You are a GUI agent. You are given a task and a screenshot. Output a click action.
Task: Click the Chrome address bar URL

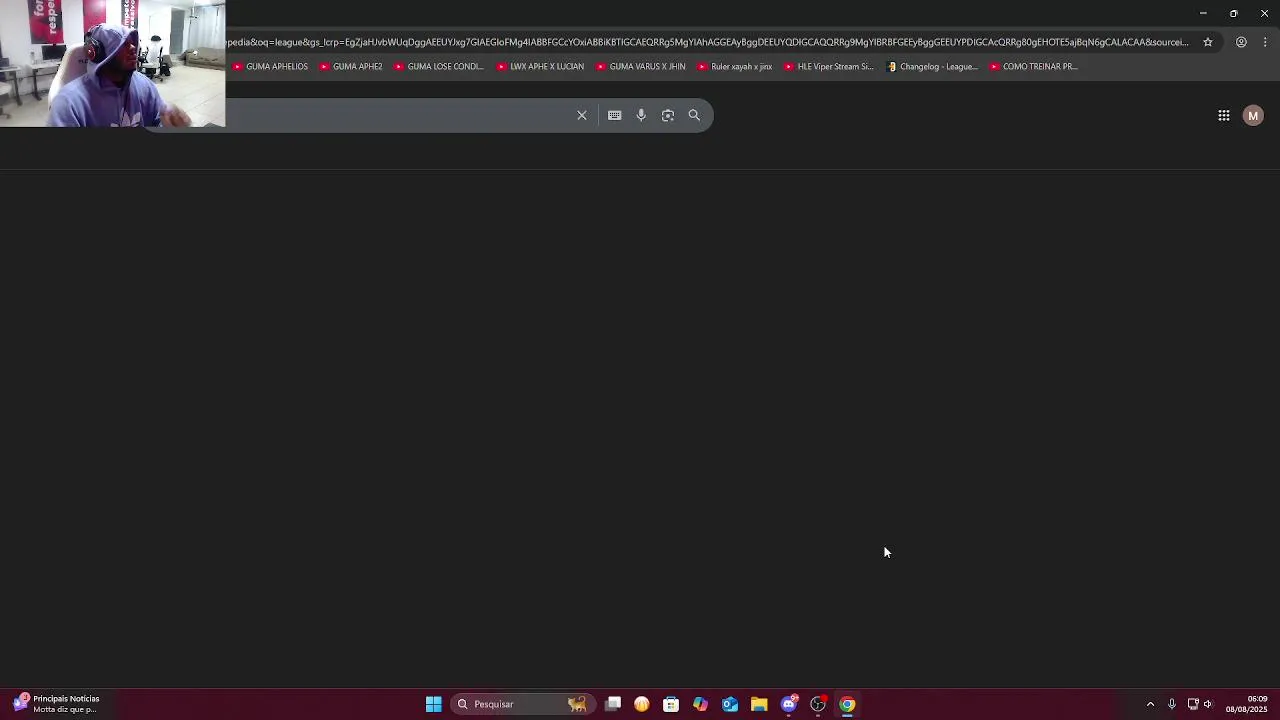click(708, 42)
